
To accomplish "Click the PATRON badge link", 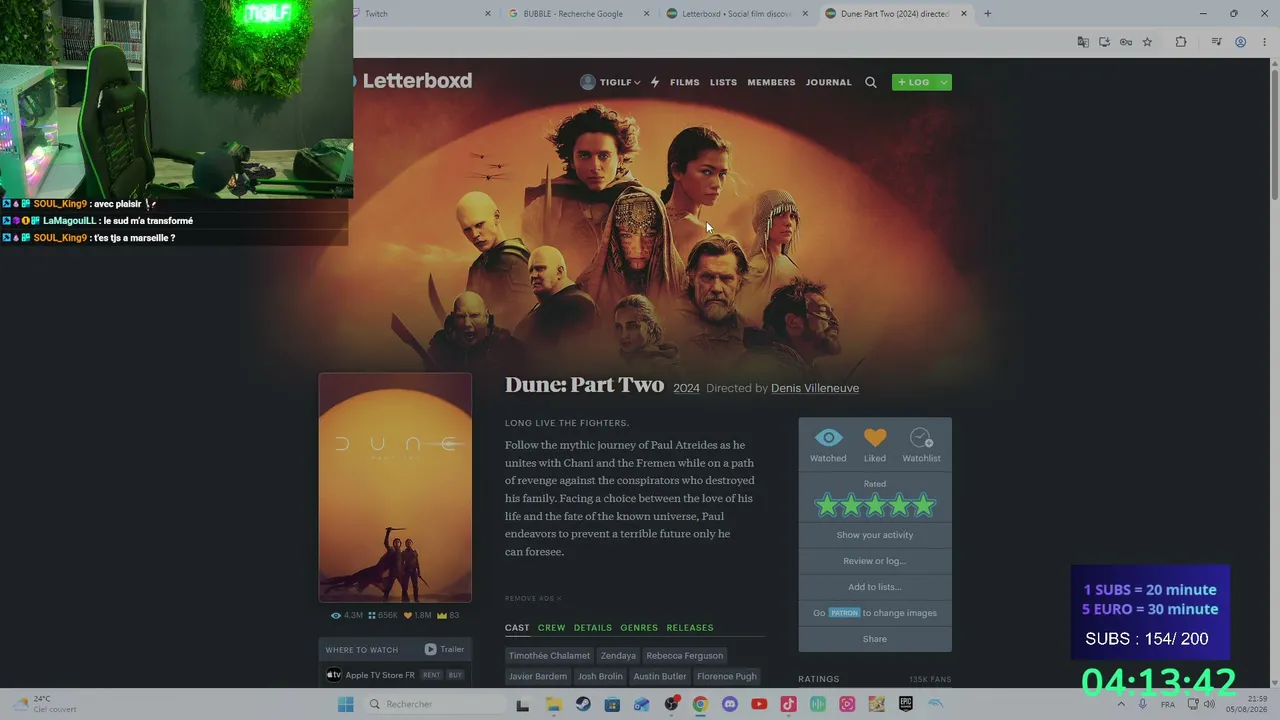I will 844,613.
